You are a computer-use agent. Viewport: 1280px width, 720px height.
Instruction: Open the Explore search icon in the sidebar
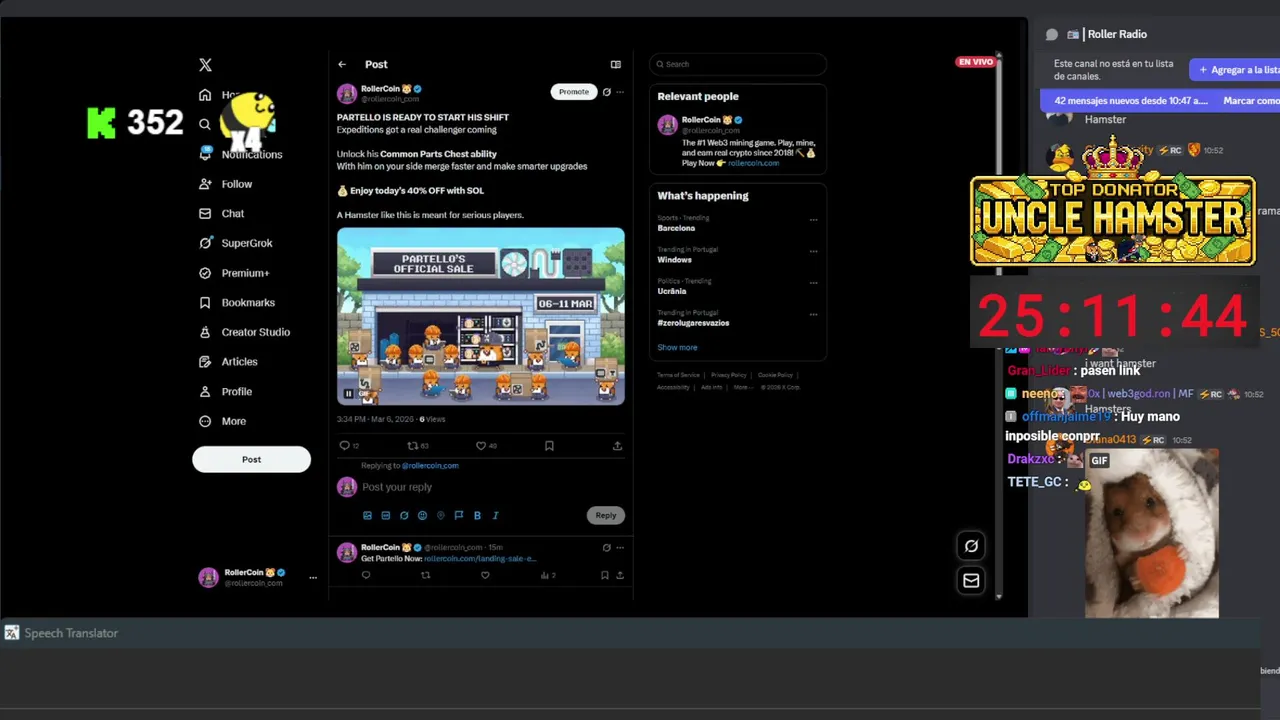[205, 124]
